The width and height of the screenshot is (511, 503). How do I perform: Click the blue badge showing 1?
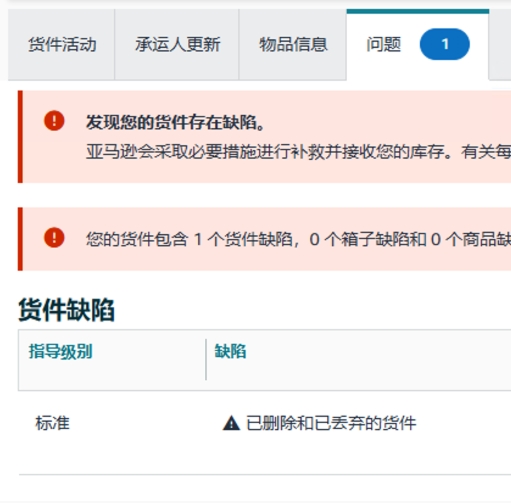[x=445, y=44]
